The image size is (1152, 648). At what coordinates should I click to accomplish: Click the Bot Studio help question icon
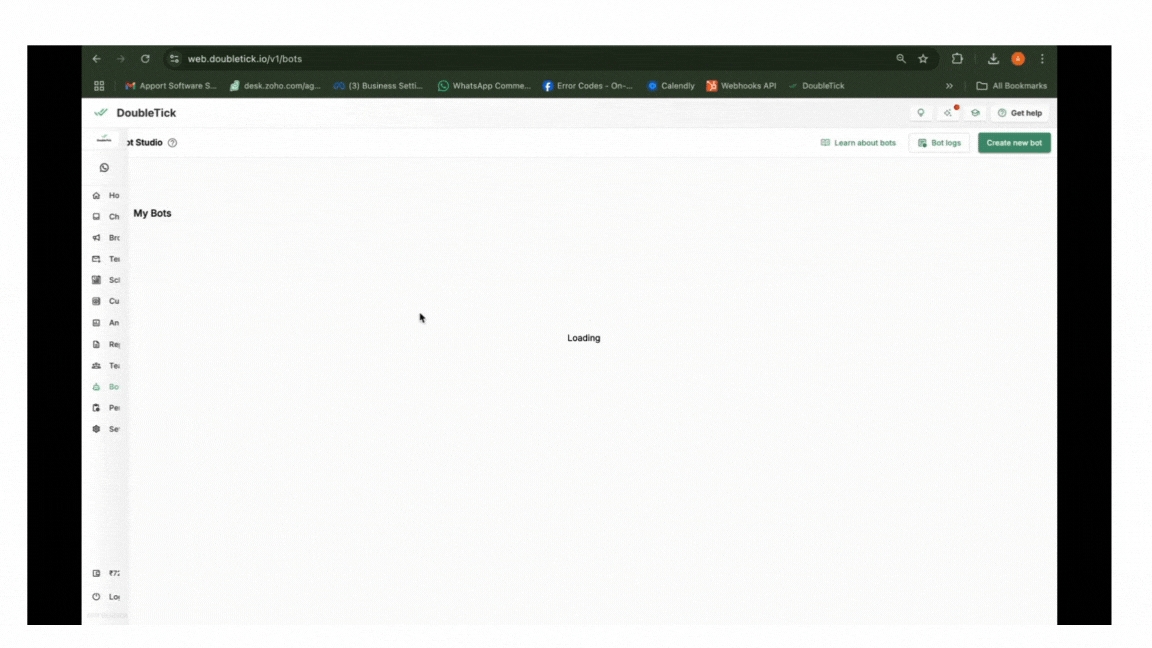pos(173,143)
